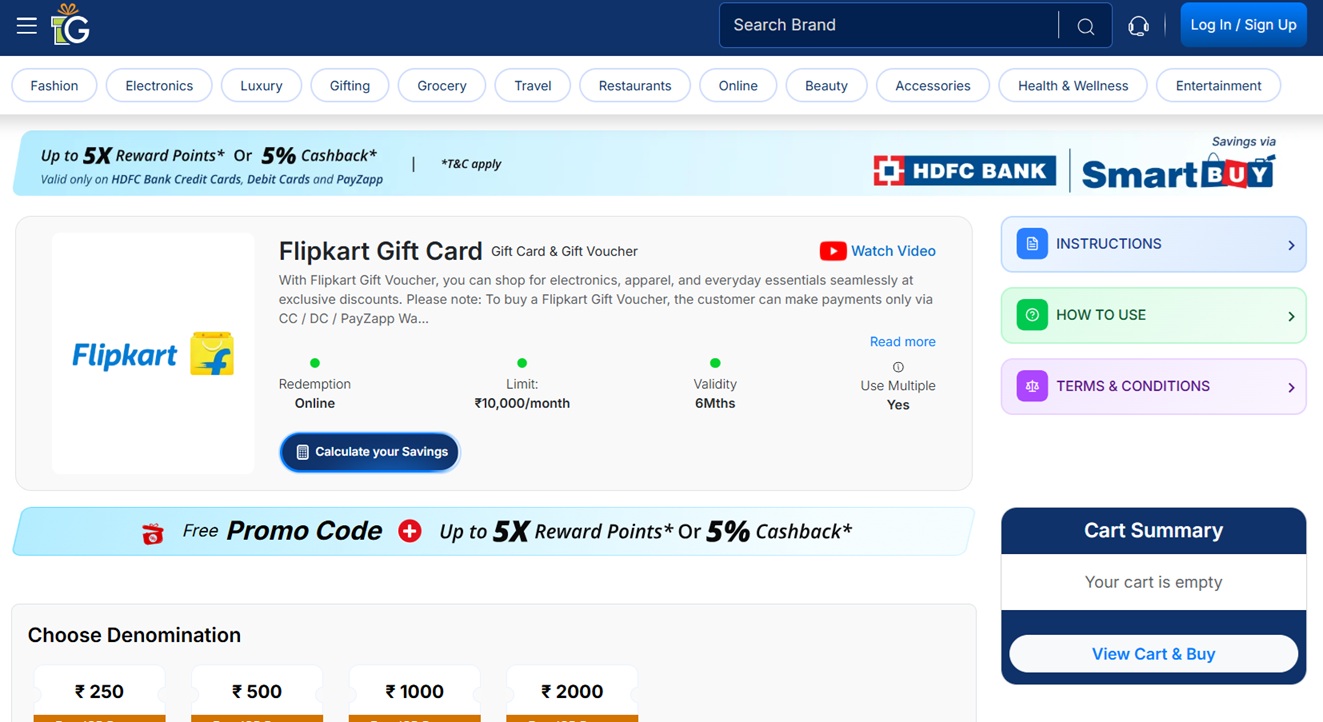The image size is (1323, 722).
Task: Click the Cart Summary heading
Action: (1153, 531)
